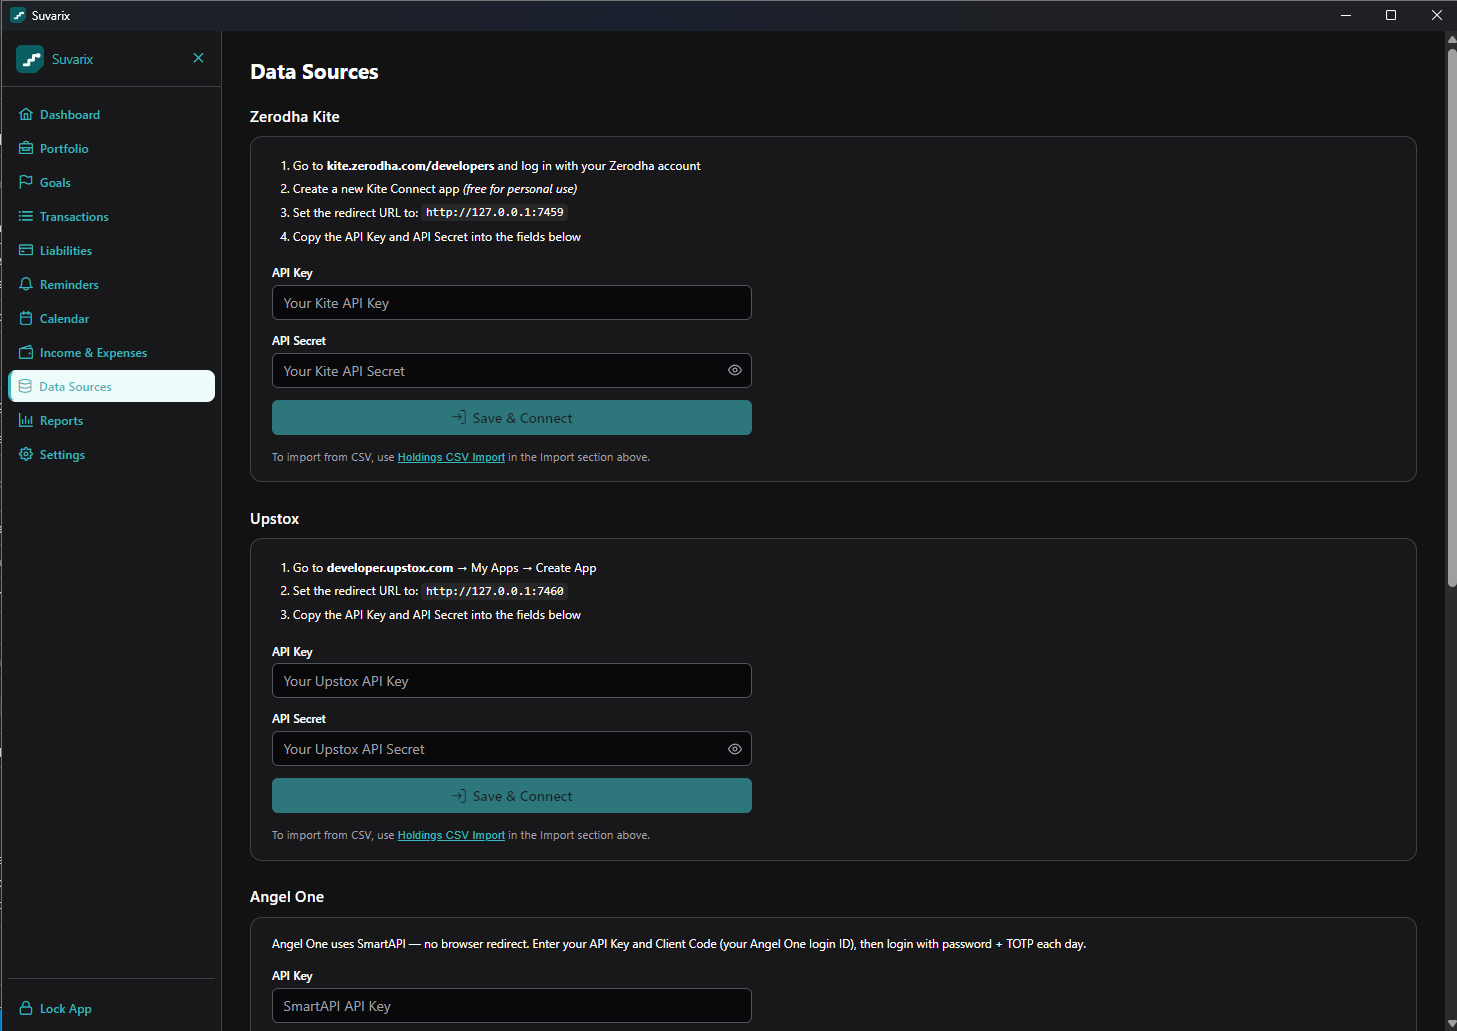This screenshot has width=1457, height=1031.
Task: Open the Reports page
Action: click(112, 421)
